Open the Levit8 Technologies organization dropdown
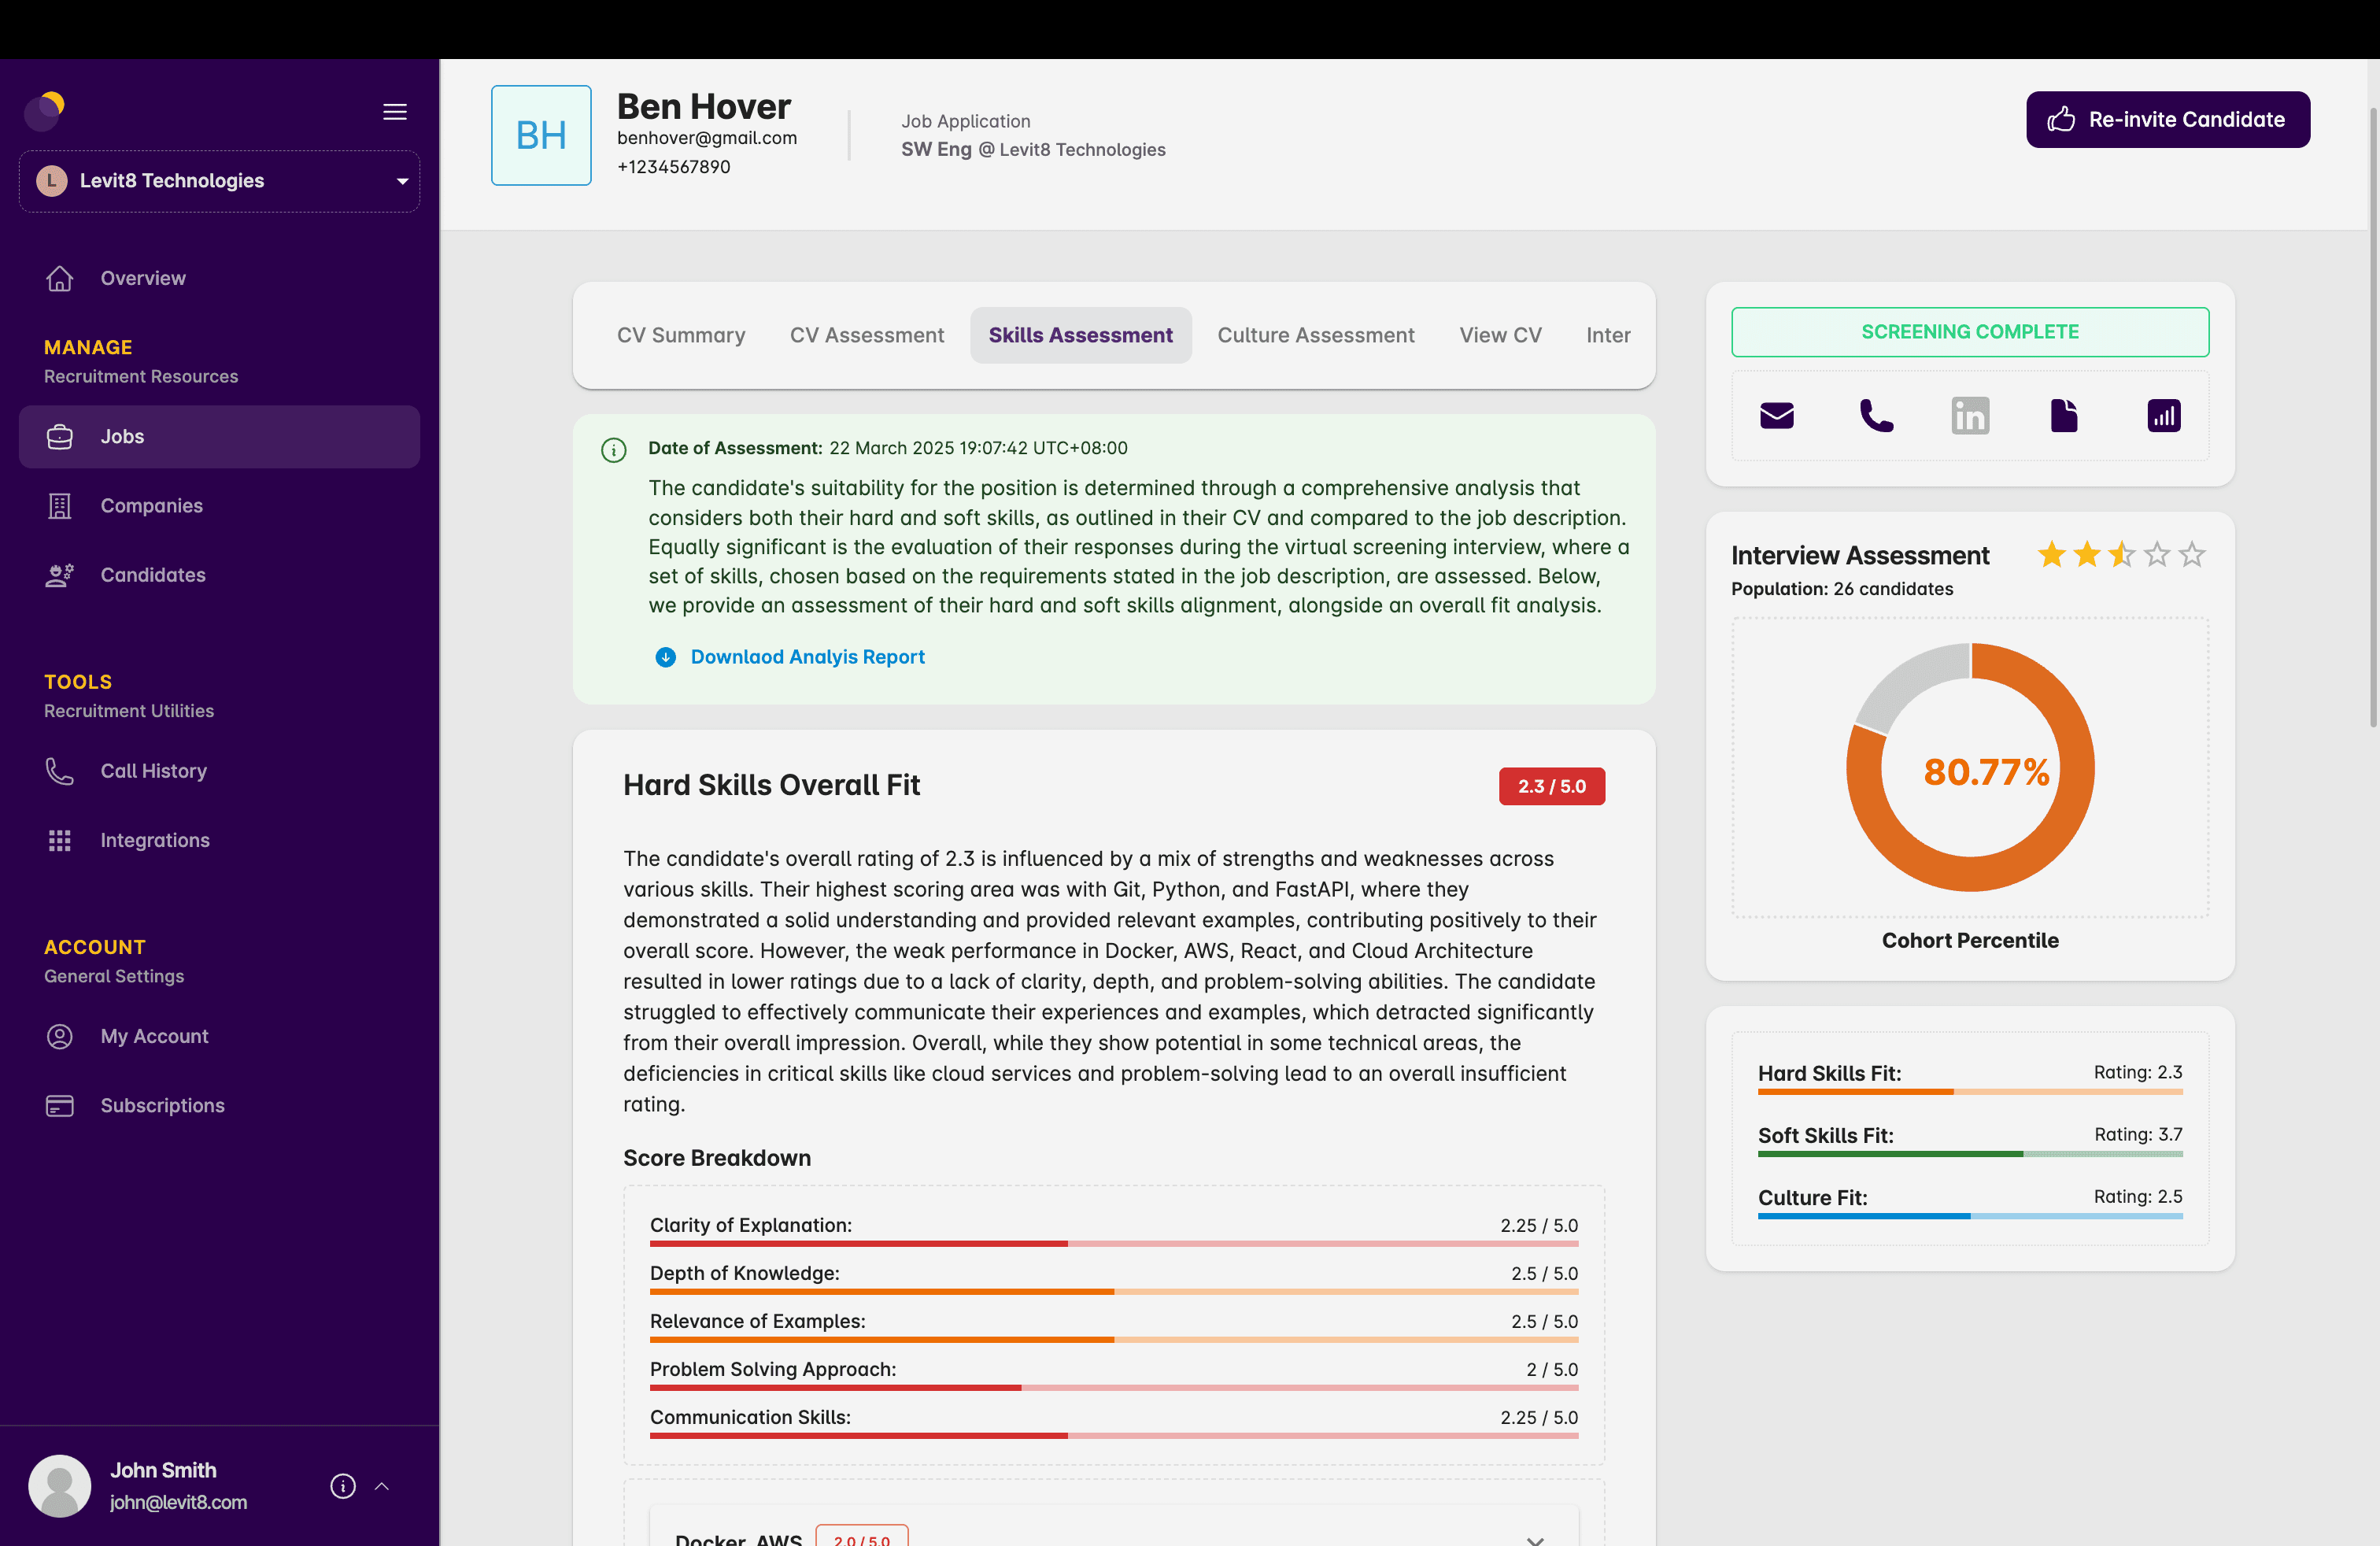The width and height of the screenshot is (2380, 1546). coord(402,181)
